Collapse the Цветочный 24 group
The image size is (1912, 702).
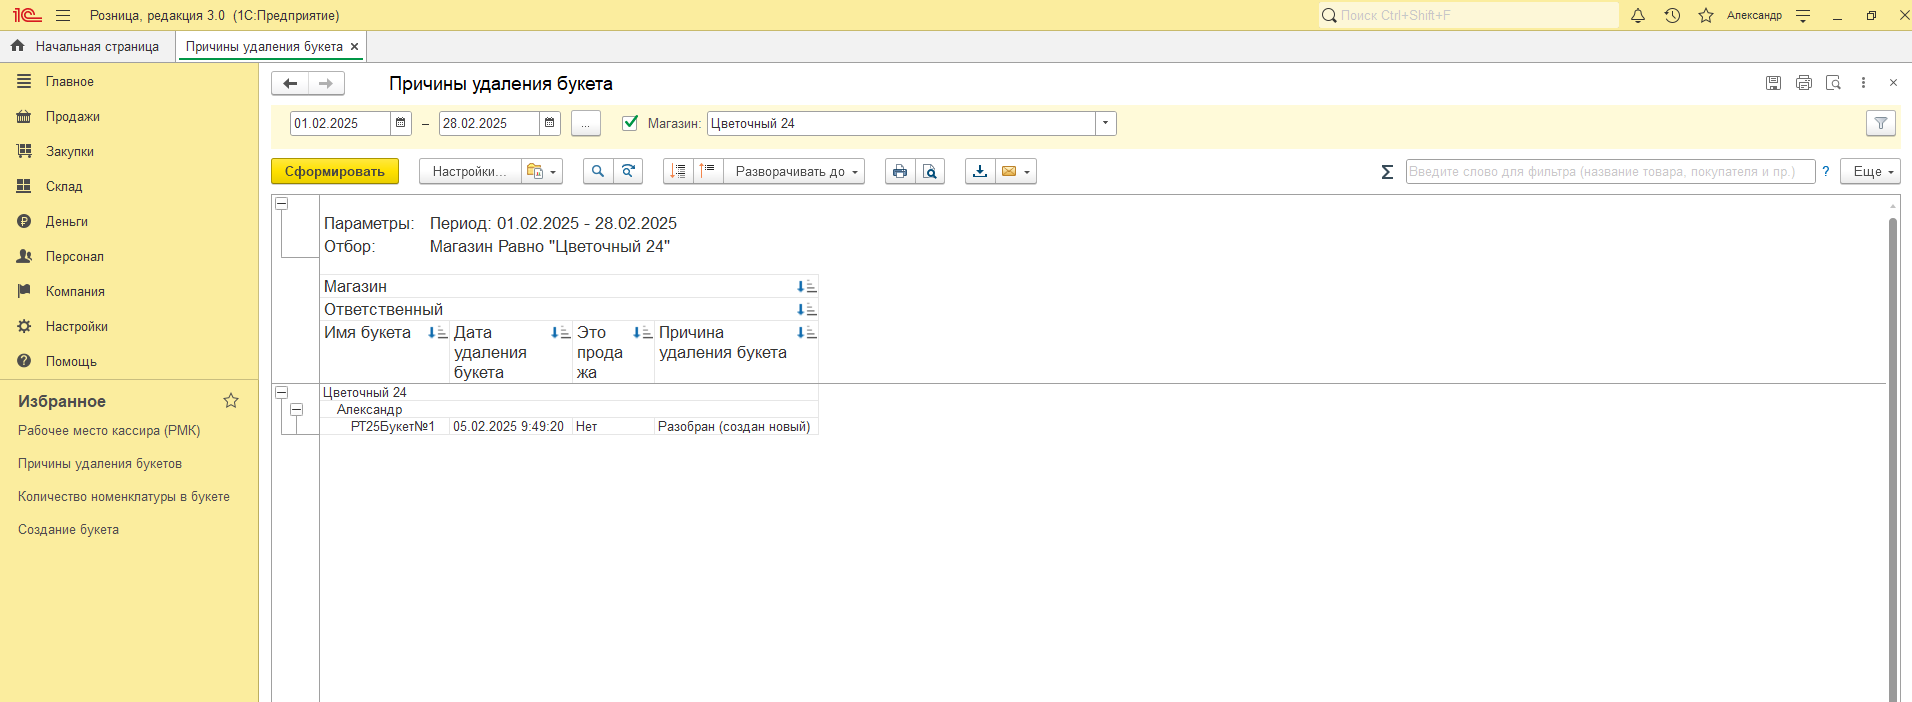(282, 393)
